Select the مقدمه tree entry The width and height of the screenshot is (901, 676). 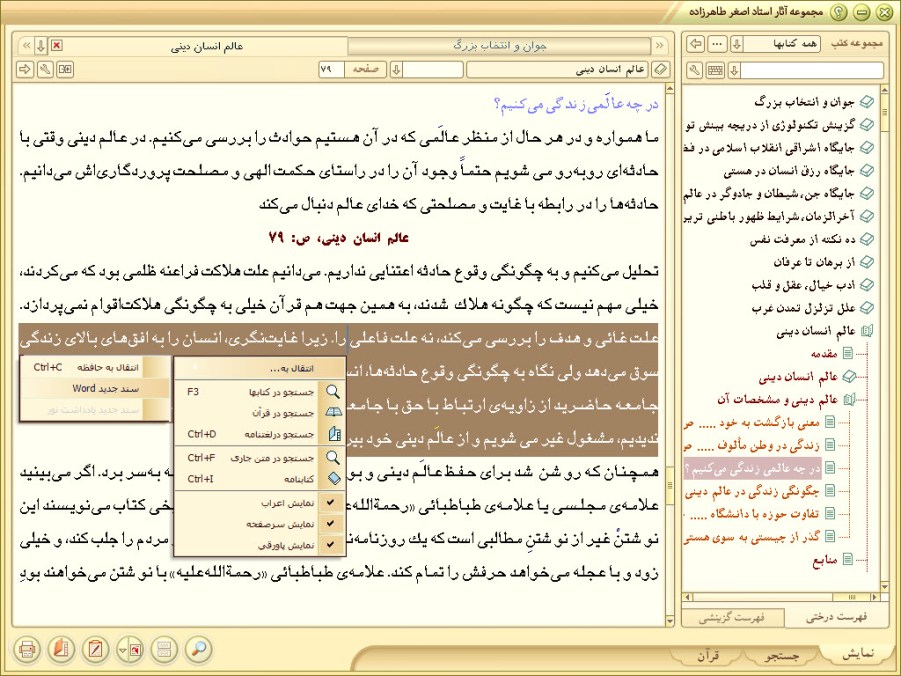pyautogui.click(x=824, y=353)
